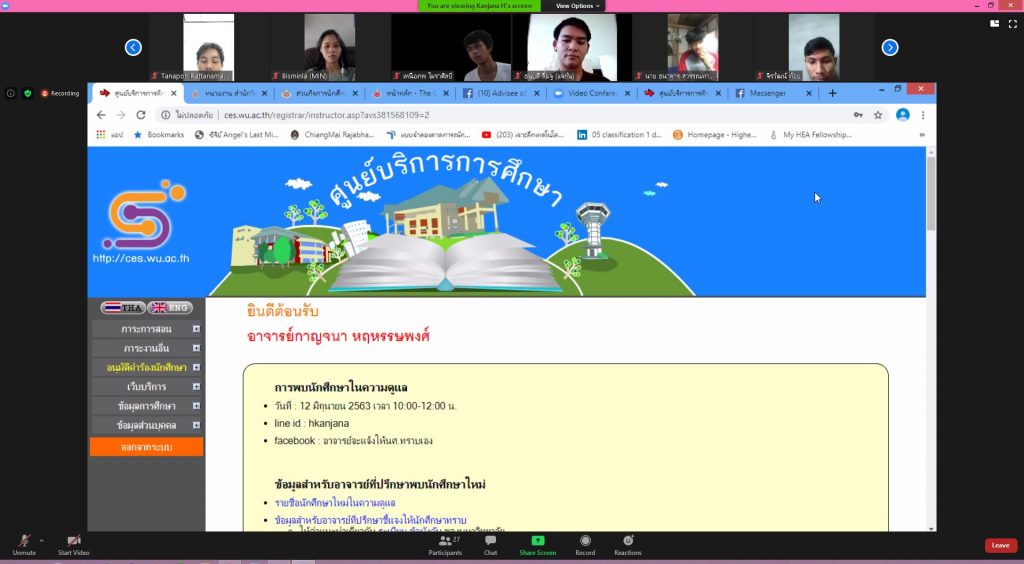Reload the page in Chrome
Viewport: 1024px width, 564px height.
(x=141, y=115)
